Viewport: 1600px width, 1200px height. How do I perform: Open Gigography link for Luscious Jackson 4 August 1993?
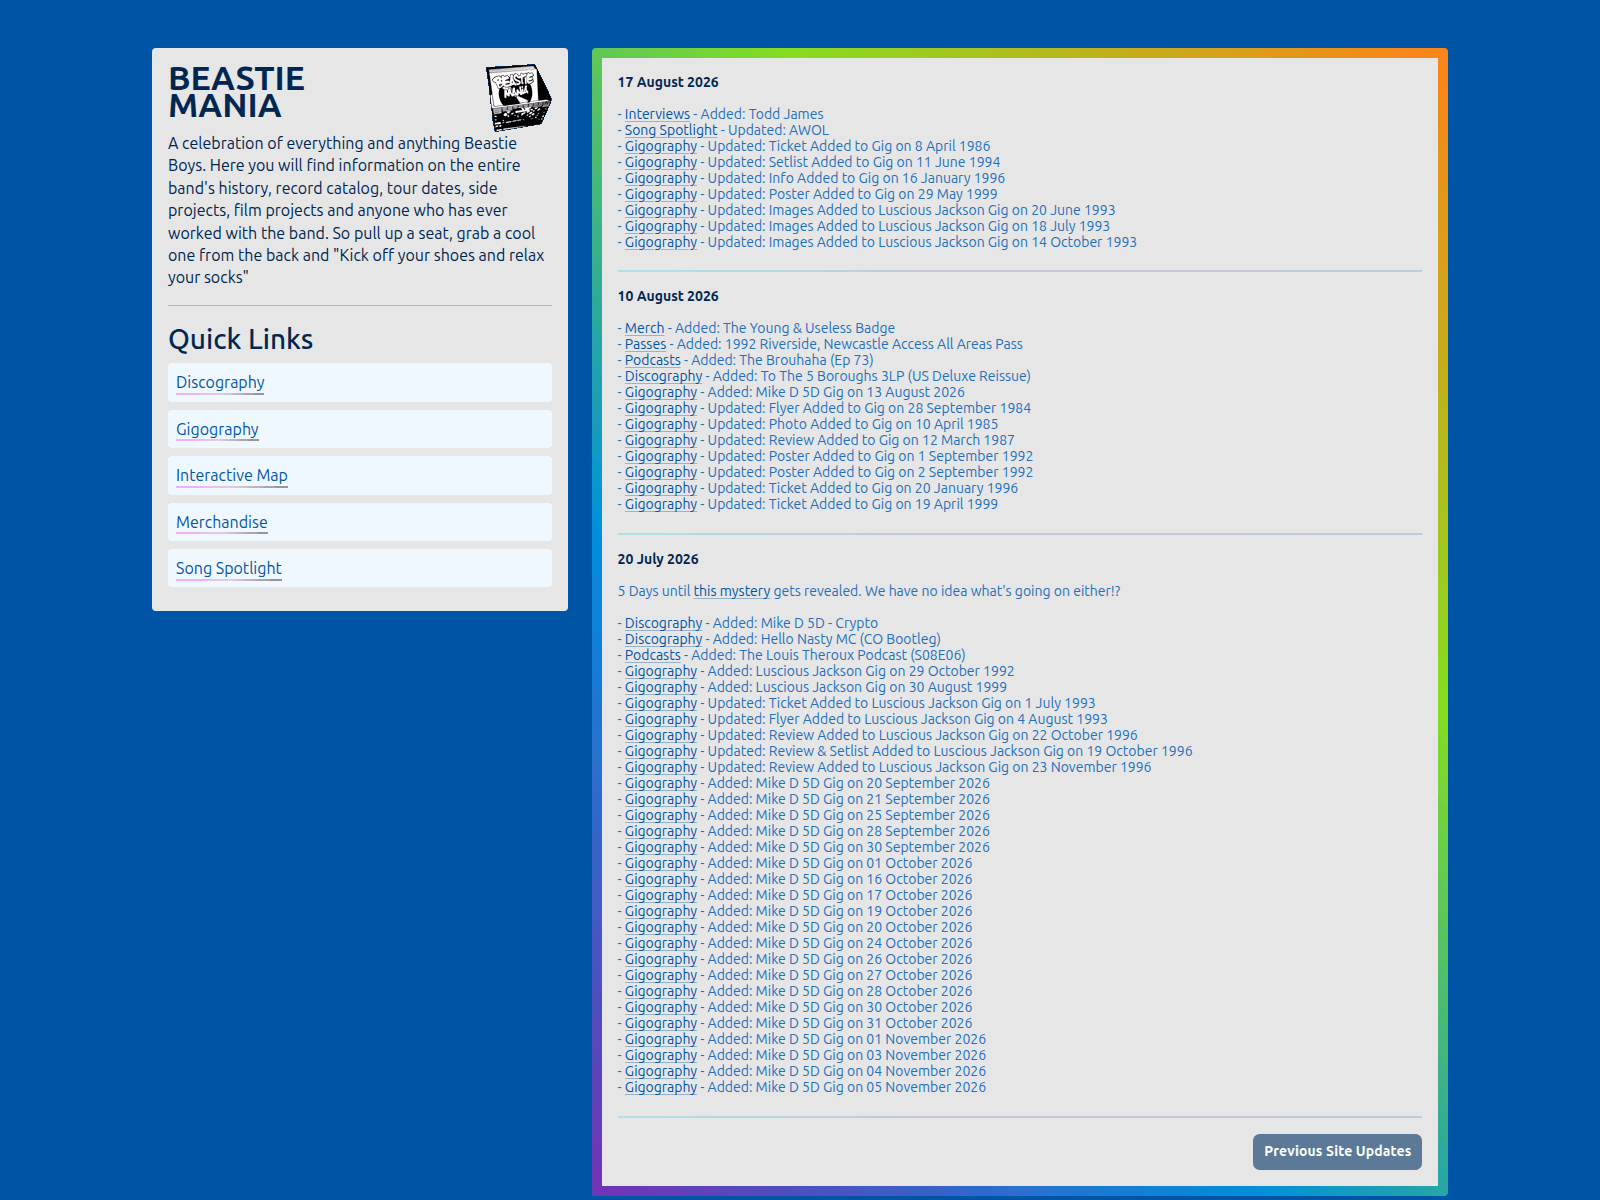click(661, 719)
